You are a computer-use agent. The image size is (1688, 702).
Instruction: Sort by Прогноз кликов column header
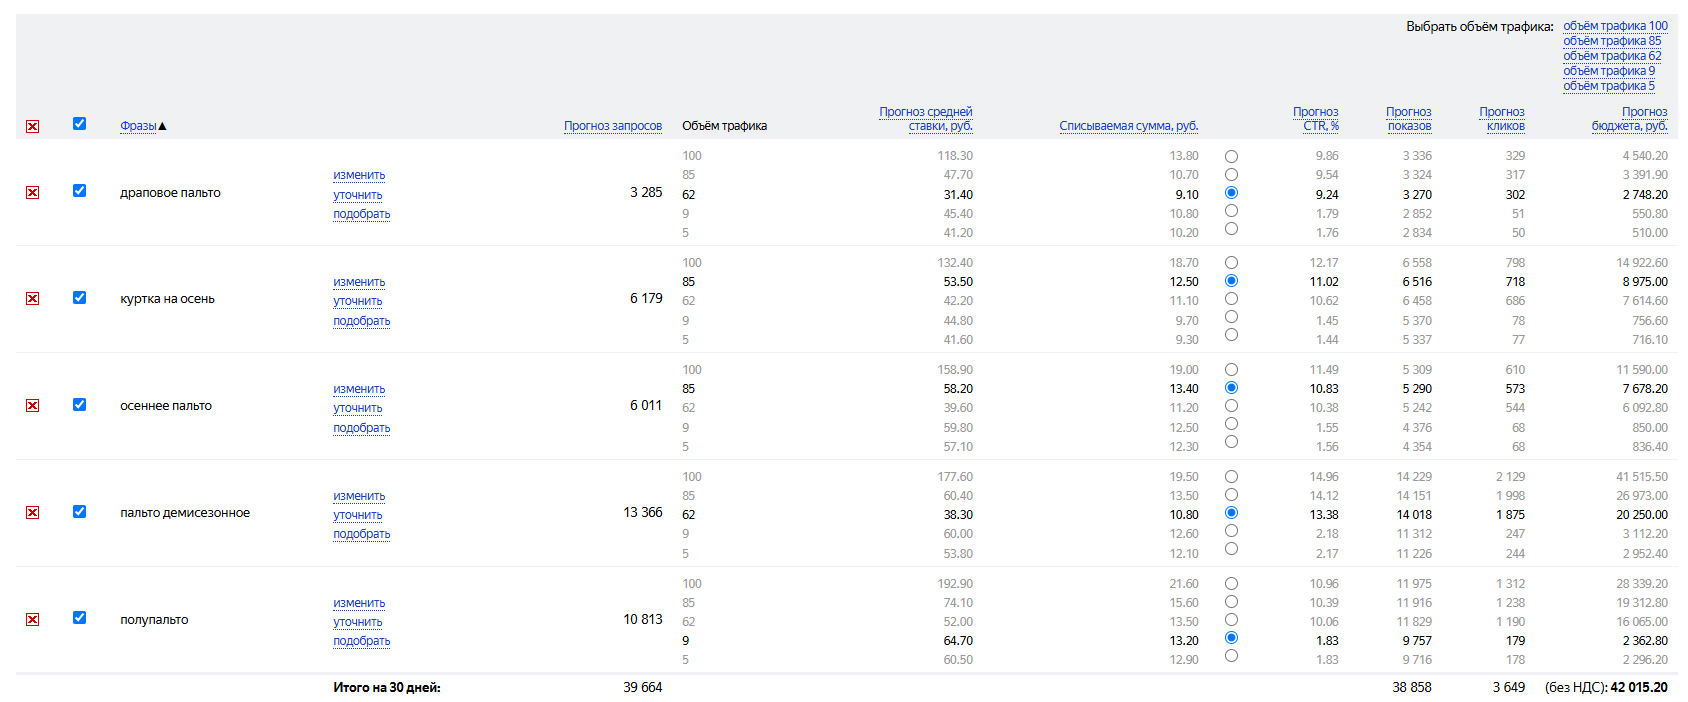point(1502,119)
